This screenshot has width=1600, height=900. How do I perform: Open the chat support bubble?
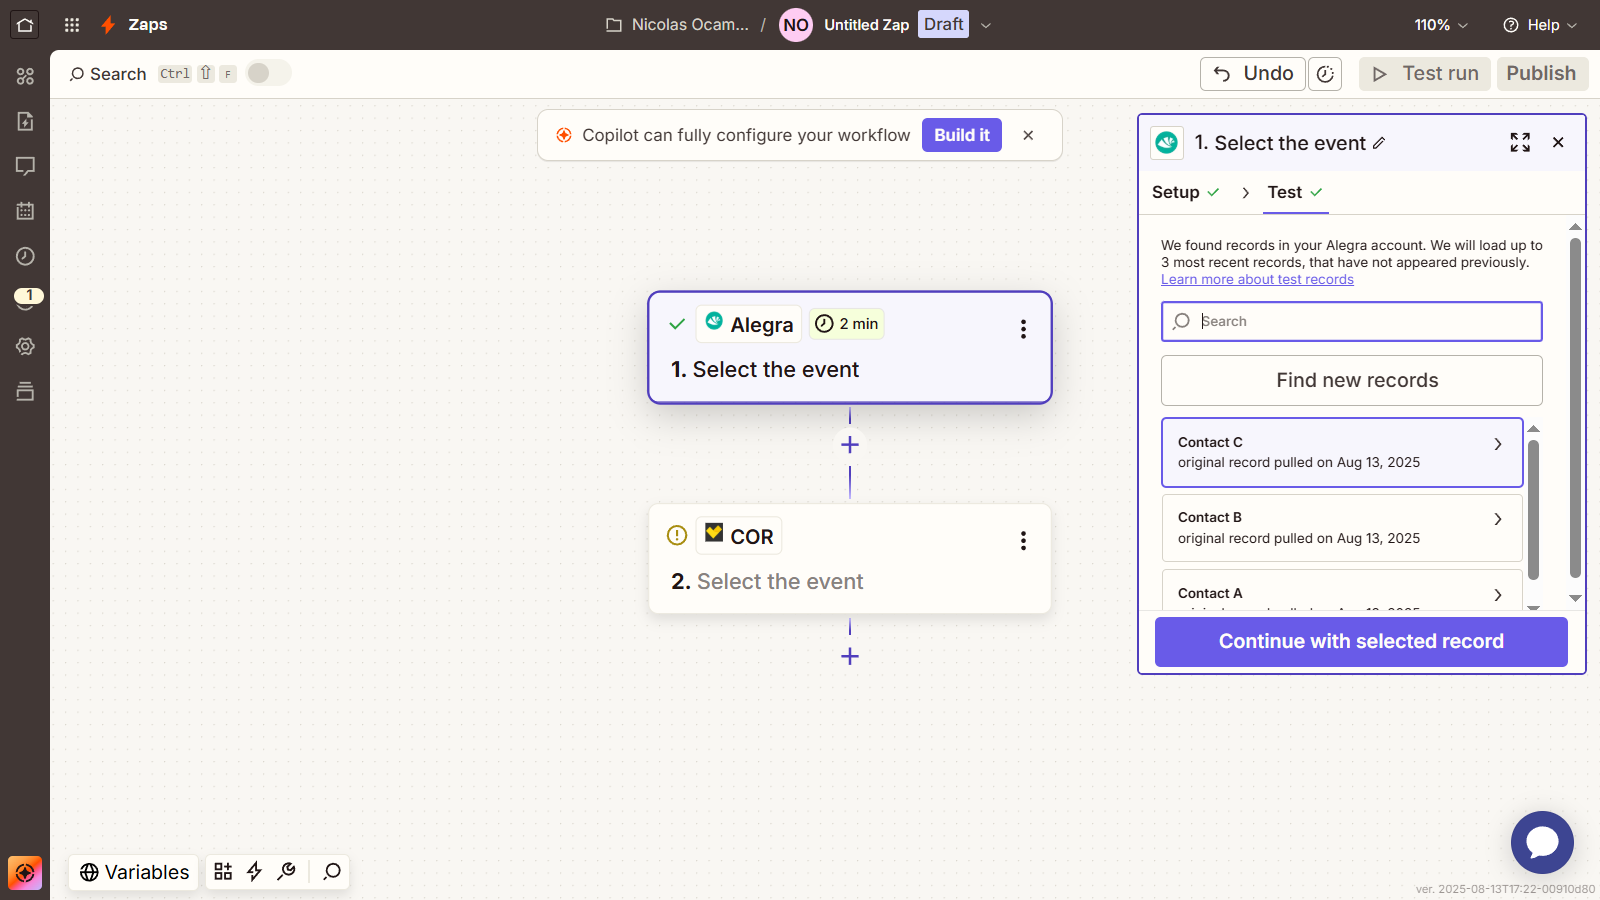tap(1542, 842)
